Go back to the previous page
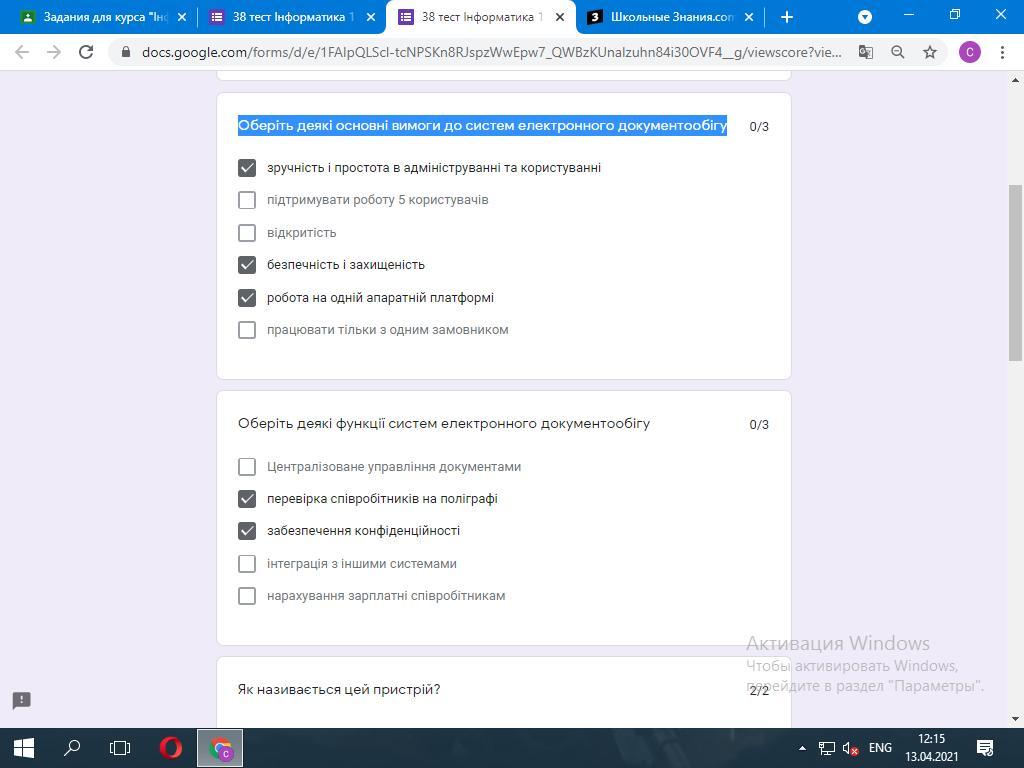Viewport: 1024px width, 768px height. click(22, 52)
